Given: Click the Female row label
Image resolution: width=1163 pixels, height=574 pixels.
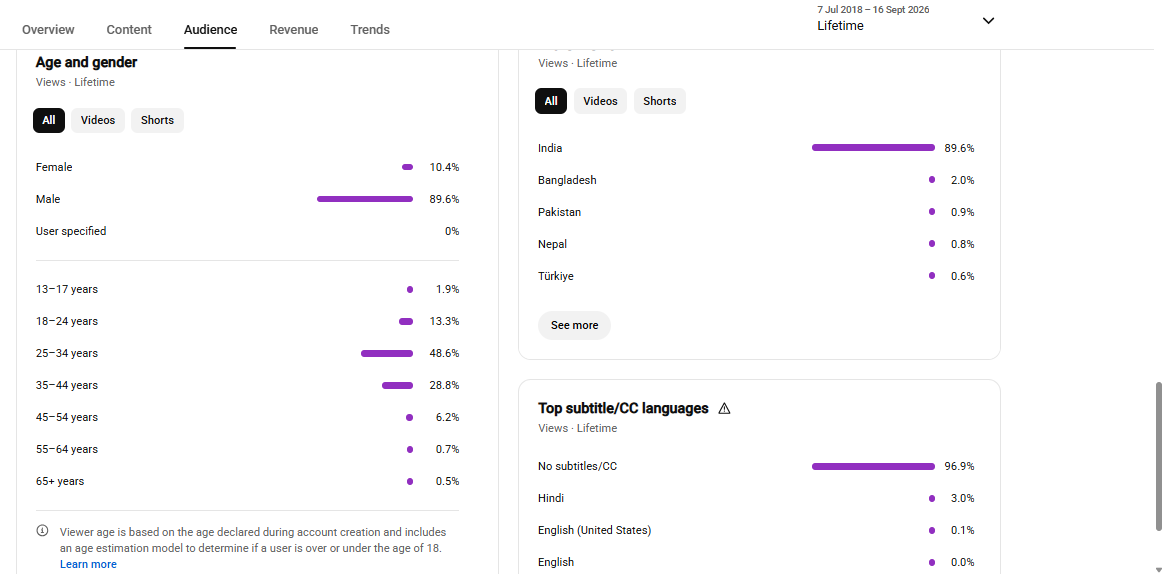Looking at the screenshot, I should pyautogui.click(x=54, y=168).
